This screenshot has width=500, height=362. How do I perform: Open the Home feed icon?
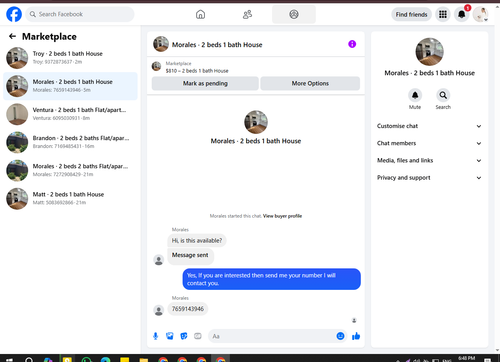click(200, 14)
